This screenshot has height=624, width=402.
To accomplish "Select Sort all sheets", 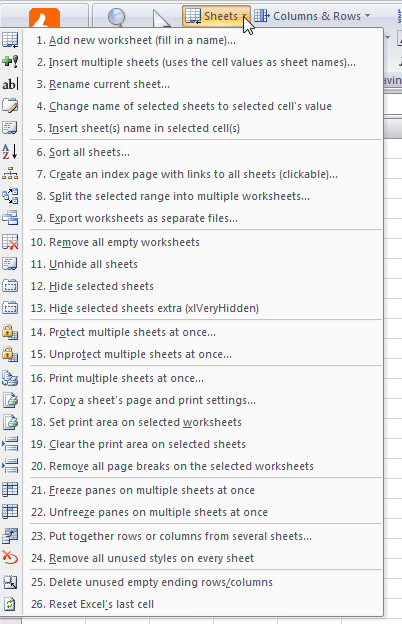I will (x=203, y=152).
